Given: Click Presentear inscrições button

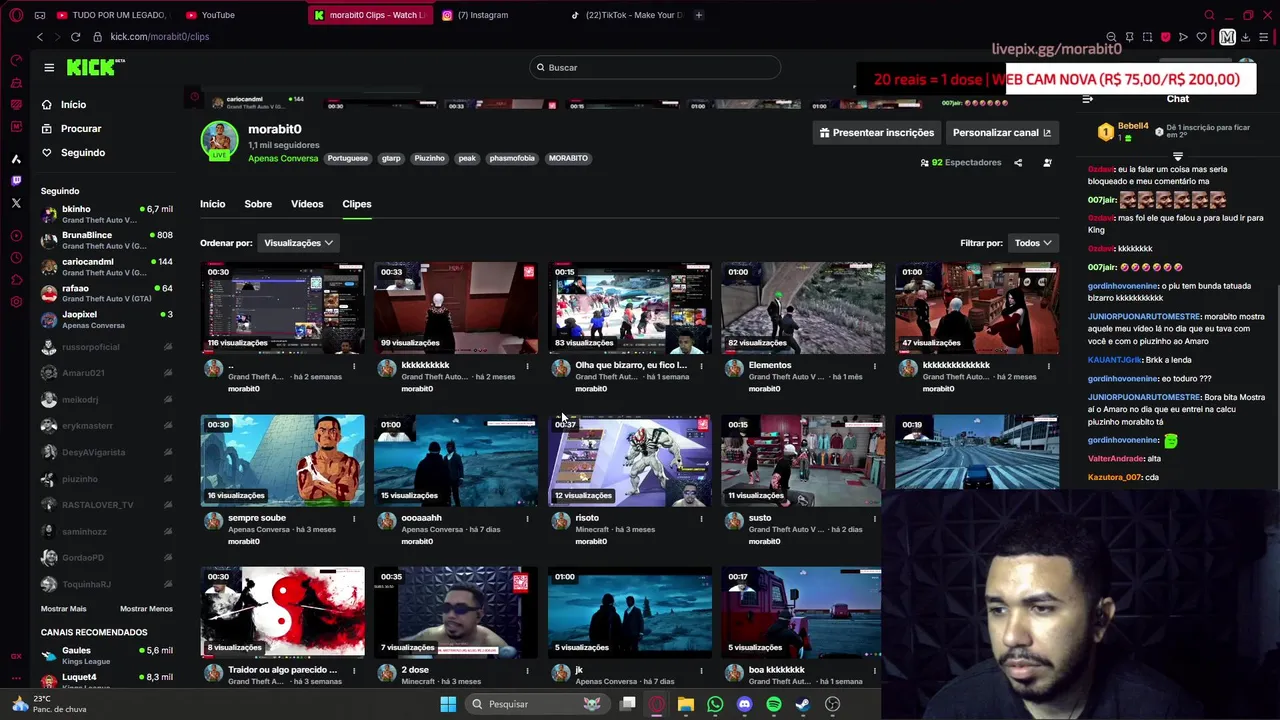Looking at the screenshot, I should click(x=877, y=133).
